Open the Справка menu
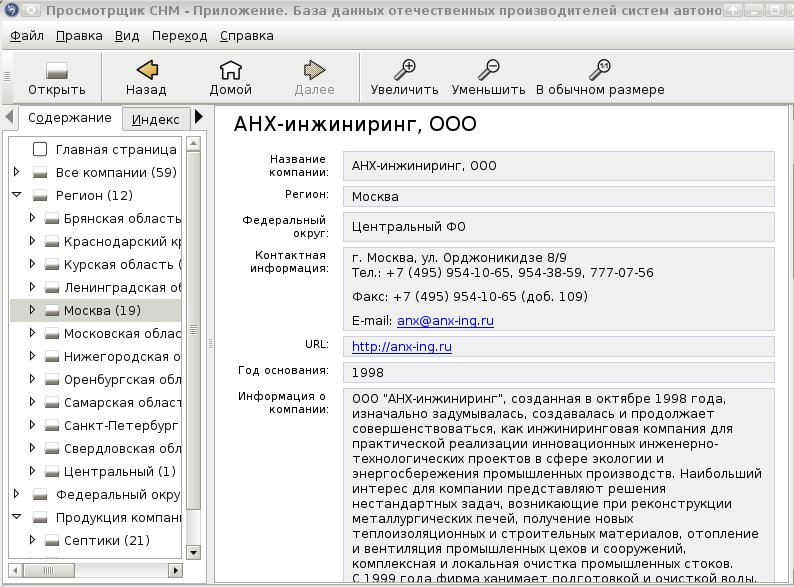 [x=247, y=36]
